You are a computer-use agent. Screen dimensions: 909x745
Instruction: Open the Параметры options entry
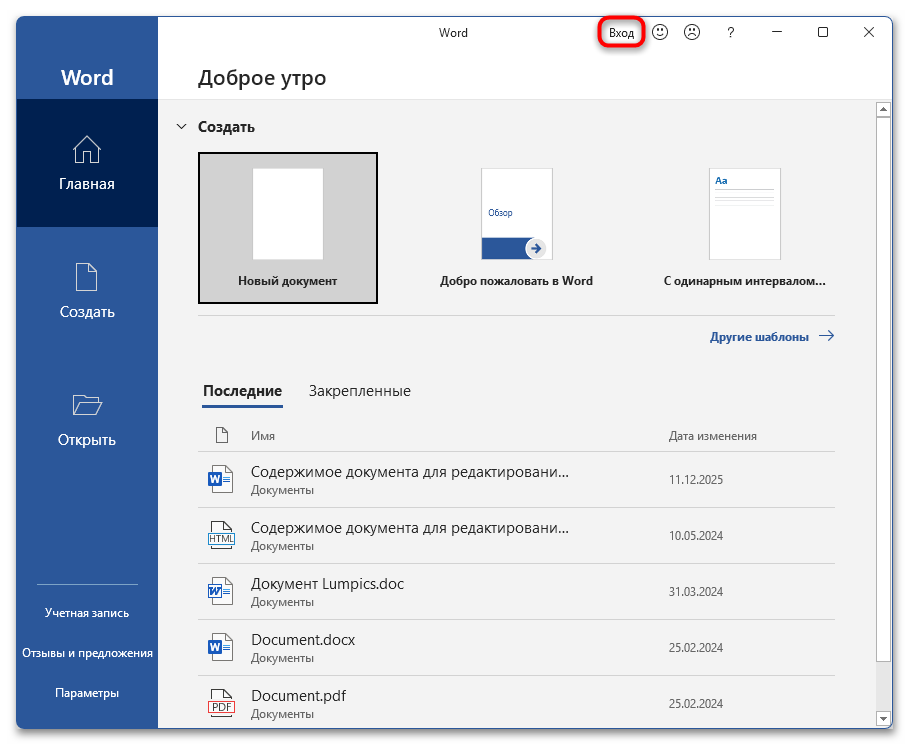click(x=87, y=692)
